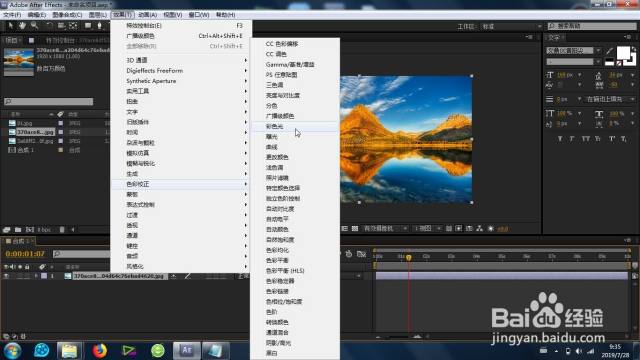Open the Firefox taskbar icon
The image size is (640, 360).
(x=99, y=351)
